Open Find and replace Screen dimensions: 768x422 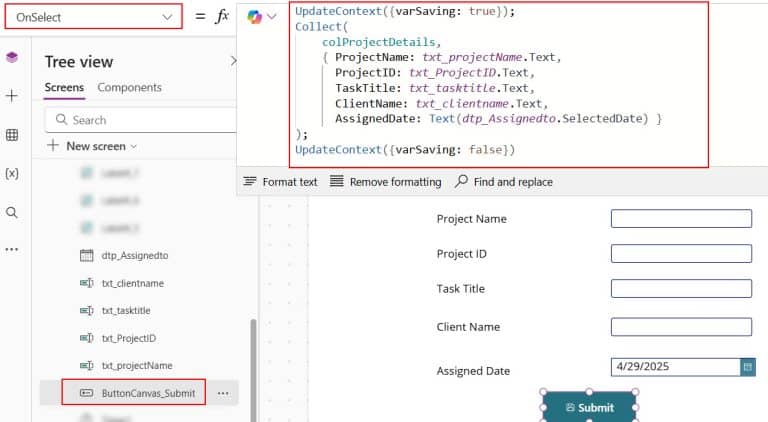point(504,182)
